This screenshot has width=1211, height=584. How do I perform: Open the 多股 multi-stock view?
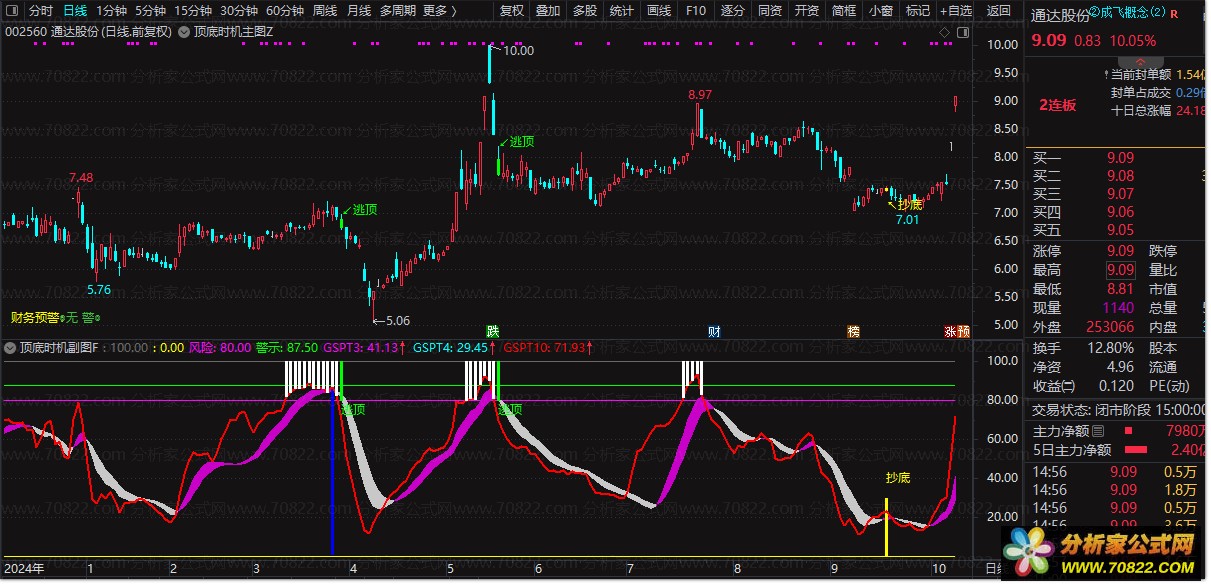pos(585,11)
